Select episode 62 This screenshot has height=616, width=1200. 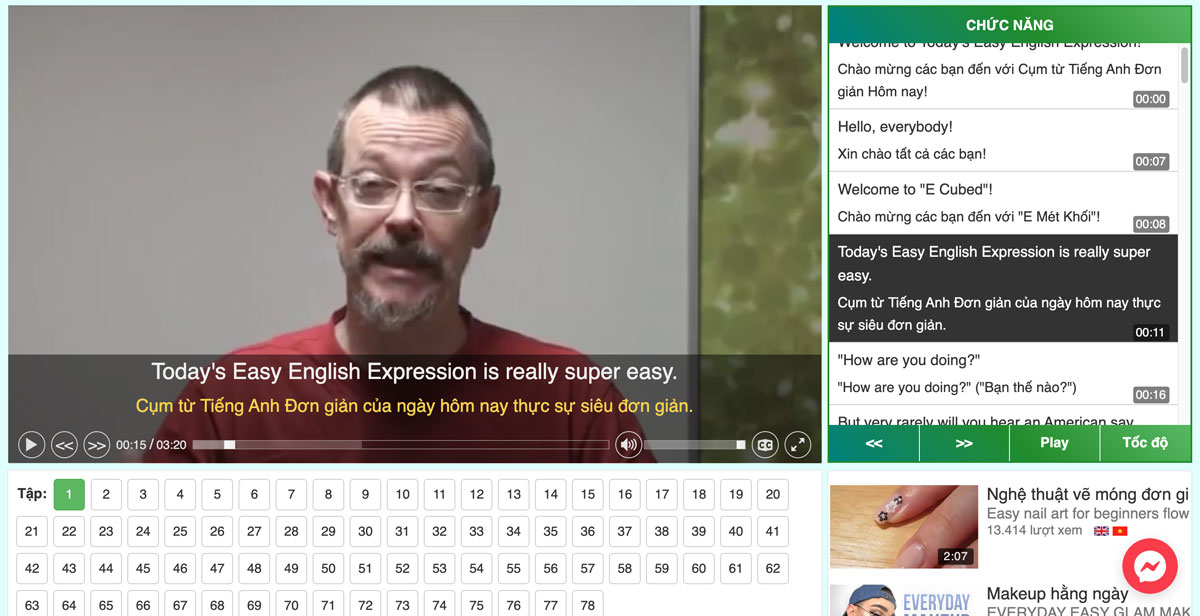(x=773, y=568)
